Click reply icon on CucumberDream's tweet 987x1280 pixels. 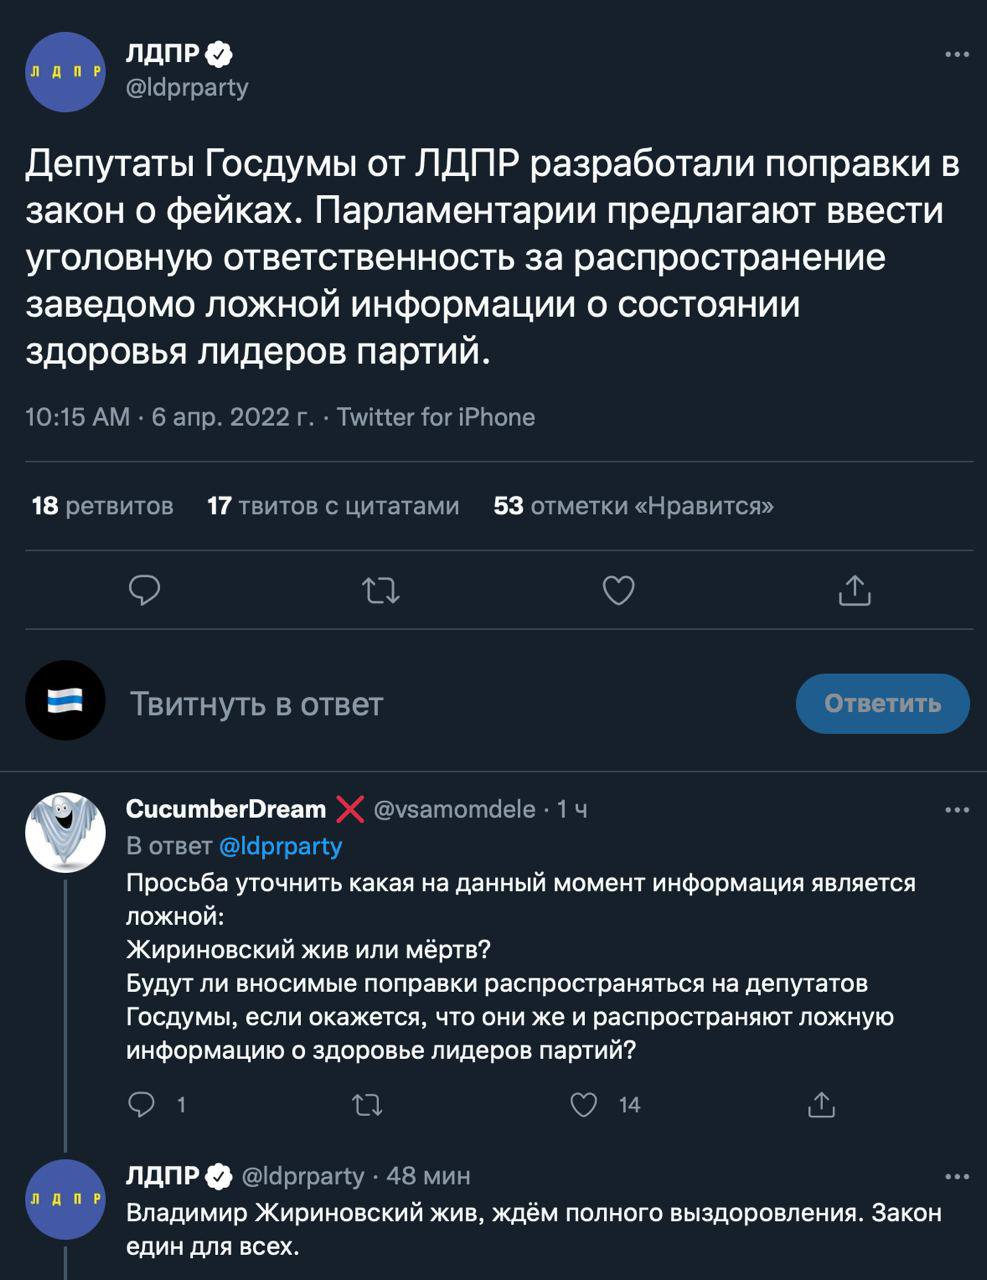(143, 1104)
